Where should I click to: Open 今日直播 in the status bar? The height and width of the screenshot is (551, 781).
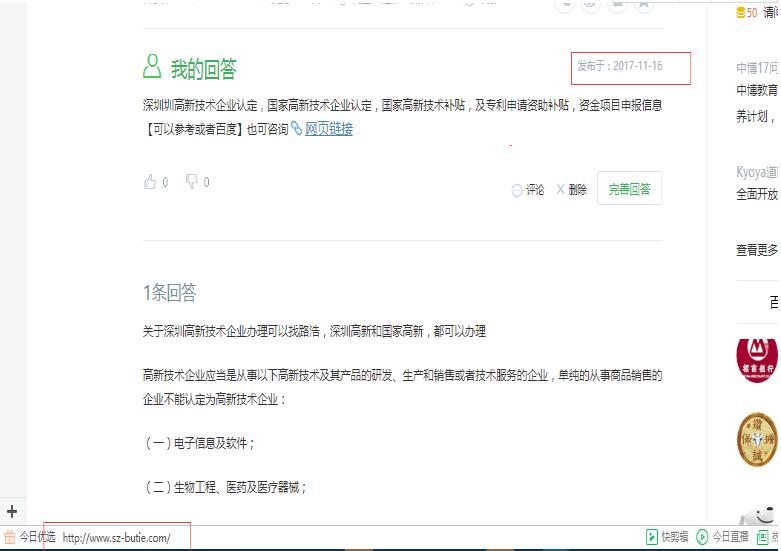722,537
